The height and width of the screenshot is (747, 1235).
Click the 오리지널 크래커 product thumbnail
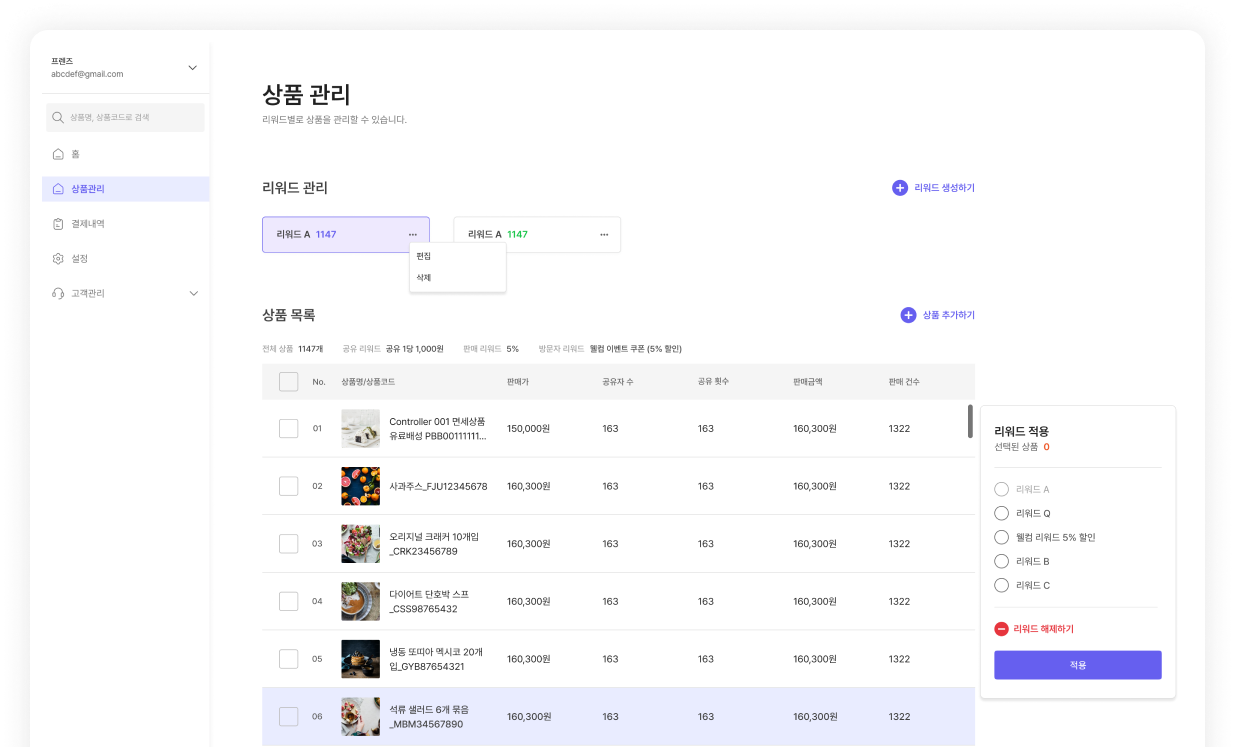pyautogui.click(x=360, y=544)
